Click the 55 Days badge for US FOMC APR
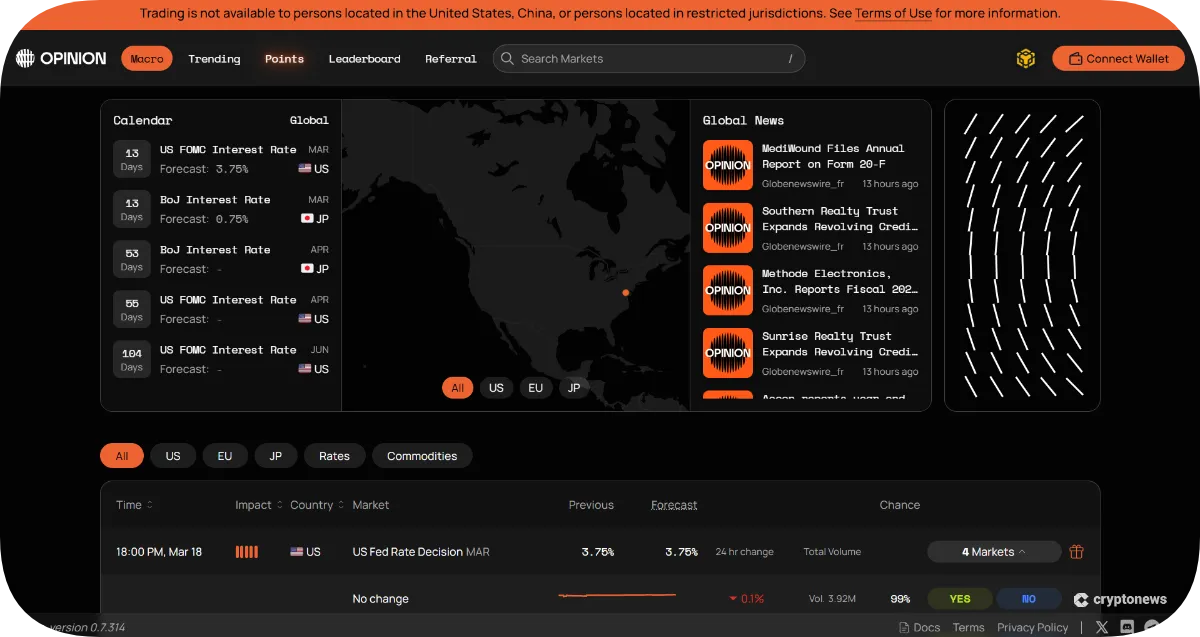This screenshot has height=637, width=1200. pyautogui.click(x=132, y=309)
